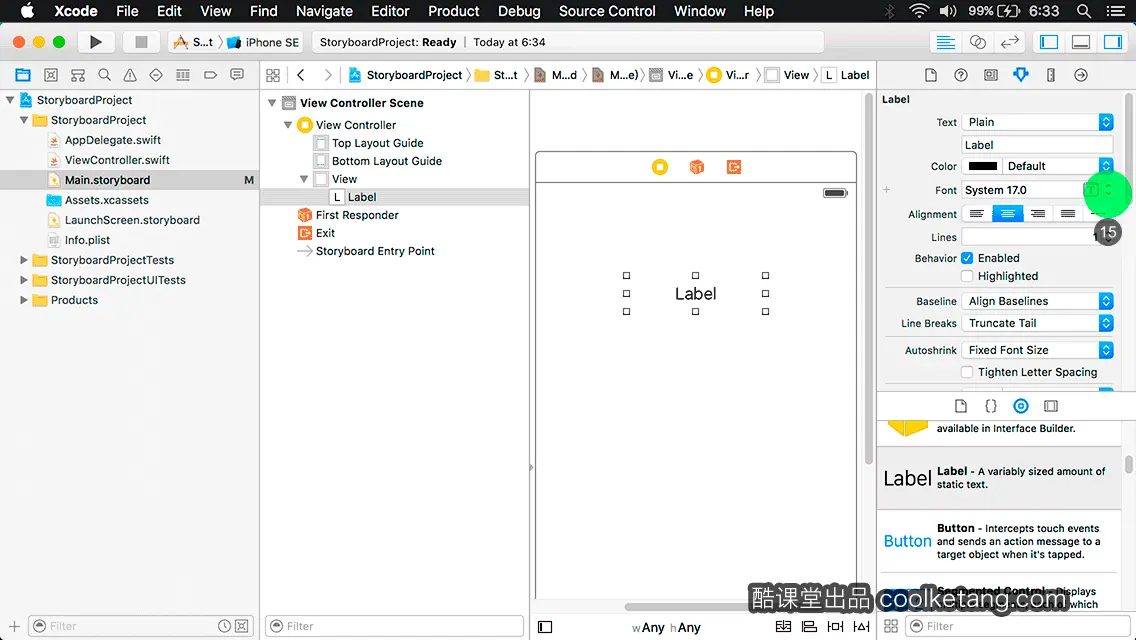Open the Baseline Align Baselines dropdown

point(1037,301)
